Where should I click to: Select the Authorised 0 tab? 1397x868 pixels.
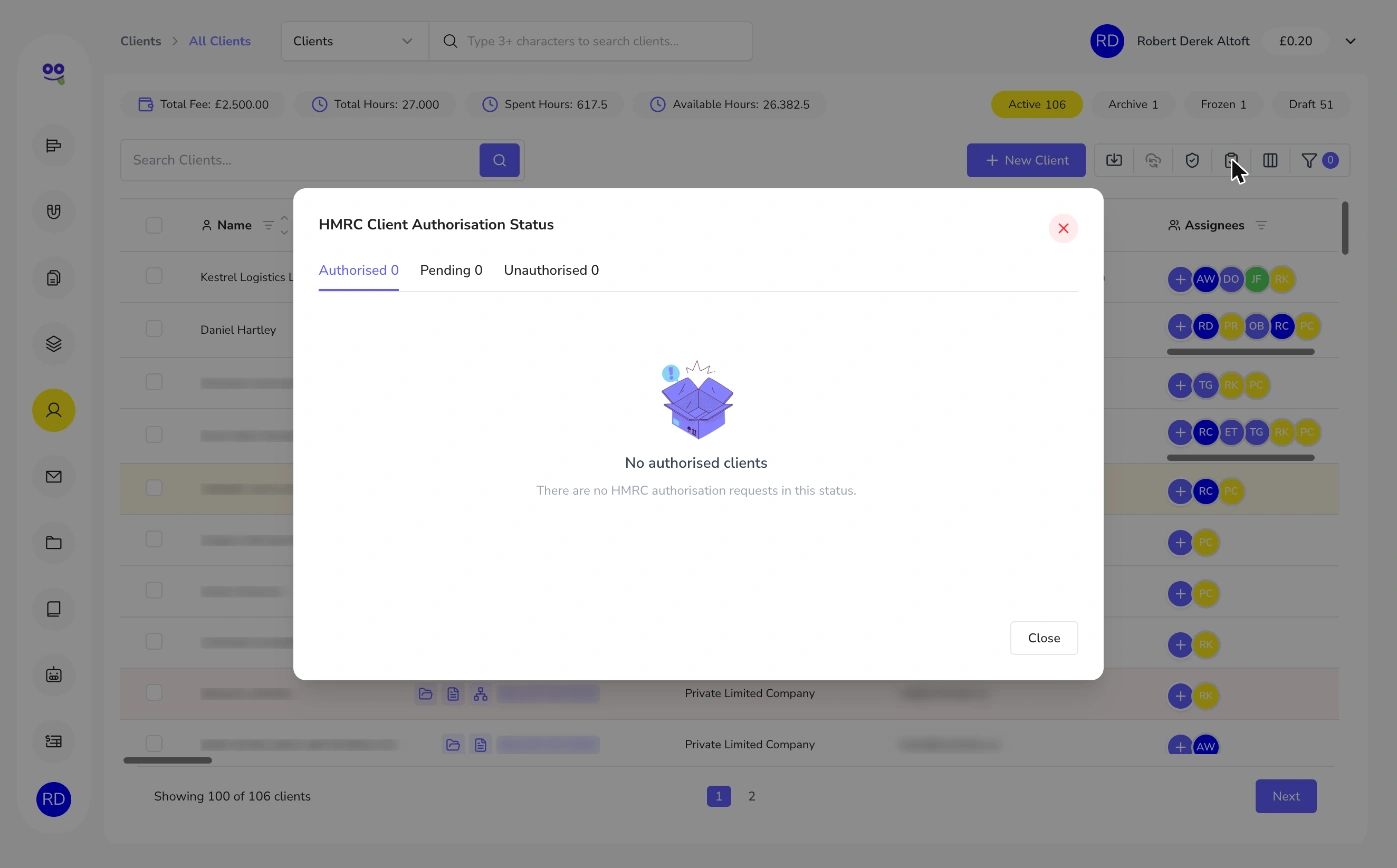click(x=359, y=270)
